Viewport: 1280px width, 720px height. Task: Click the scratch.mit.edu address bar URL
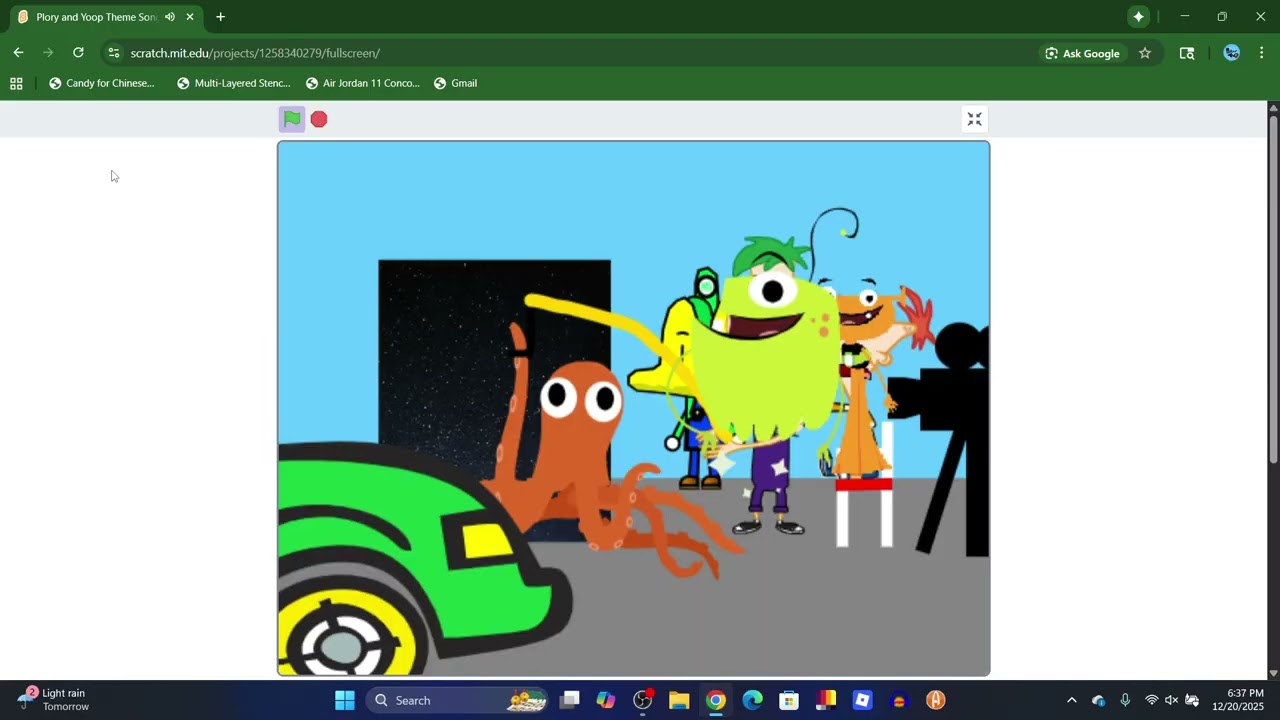[255, 53]
